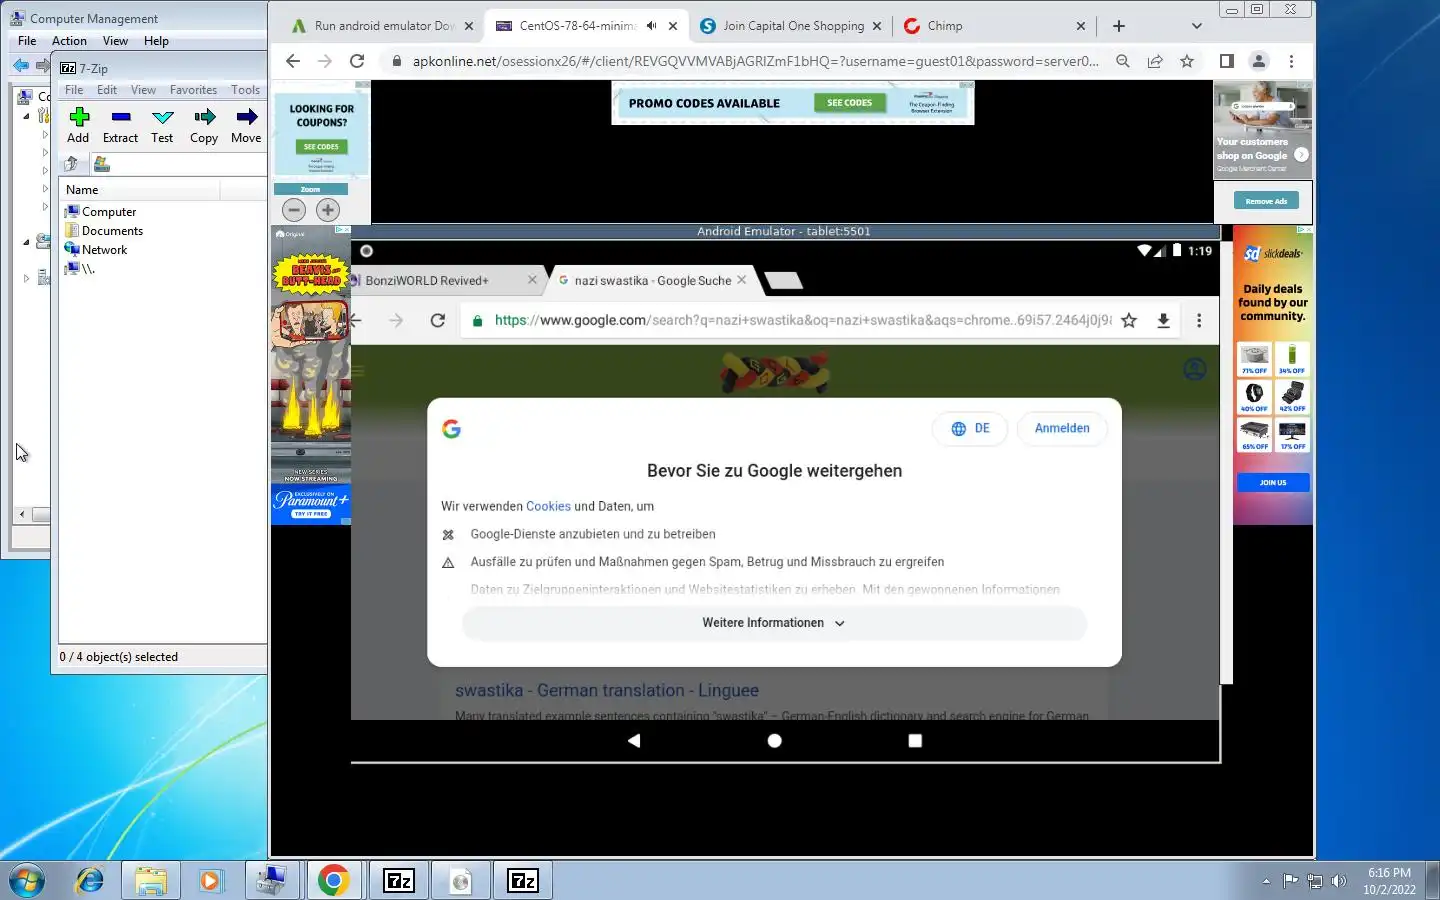Click the Paramount+ ad banner

(311, 504)
